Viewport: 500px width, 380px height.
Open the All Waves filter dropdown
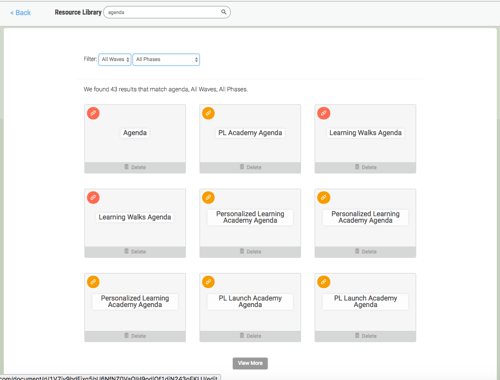[115, 59]
